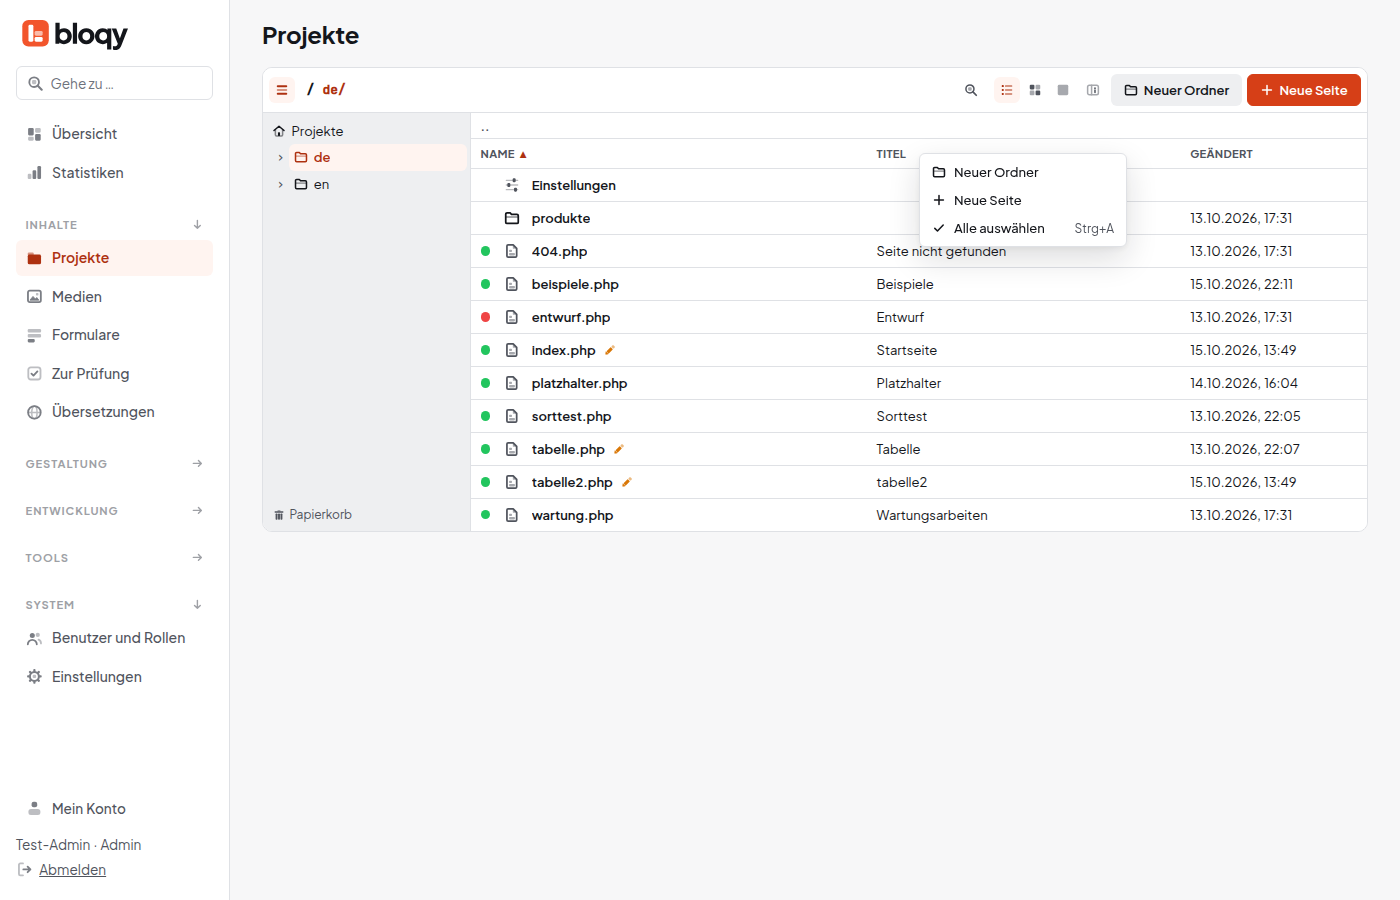Click the pencil icon next to tabelle2.php
The height and width of the screenshot is (900, 1400).
627,482
